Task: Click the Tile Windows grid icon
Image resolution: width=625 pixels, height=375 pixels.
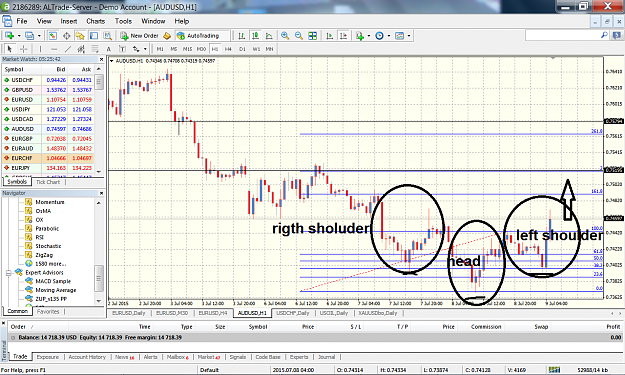Action: [312, 36]
